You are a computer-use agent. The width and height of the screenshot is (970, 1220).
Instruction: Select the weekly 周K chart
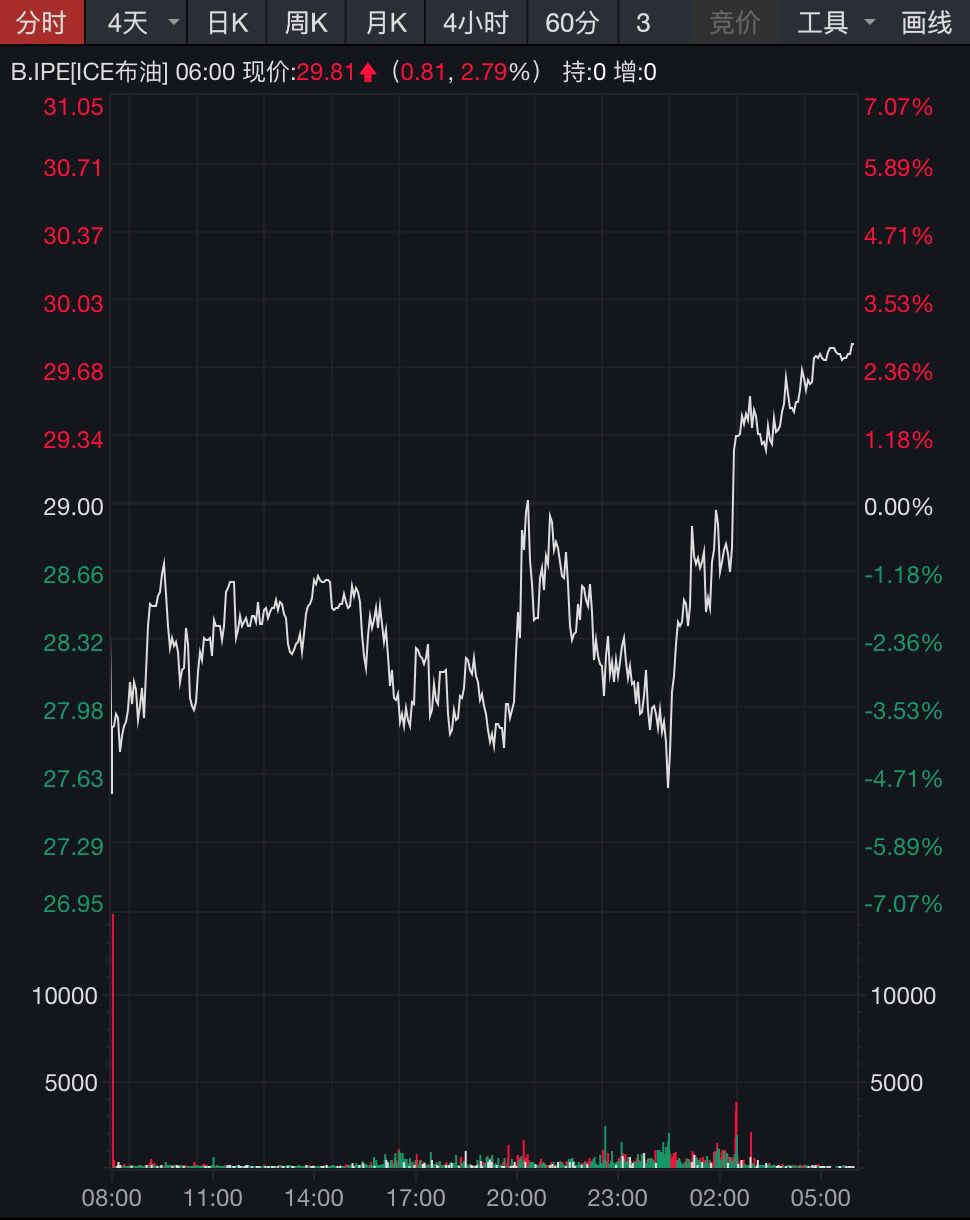pyautogui.click(x=305, y=22)
